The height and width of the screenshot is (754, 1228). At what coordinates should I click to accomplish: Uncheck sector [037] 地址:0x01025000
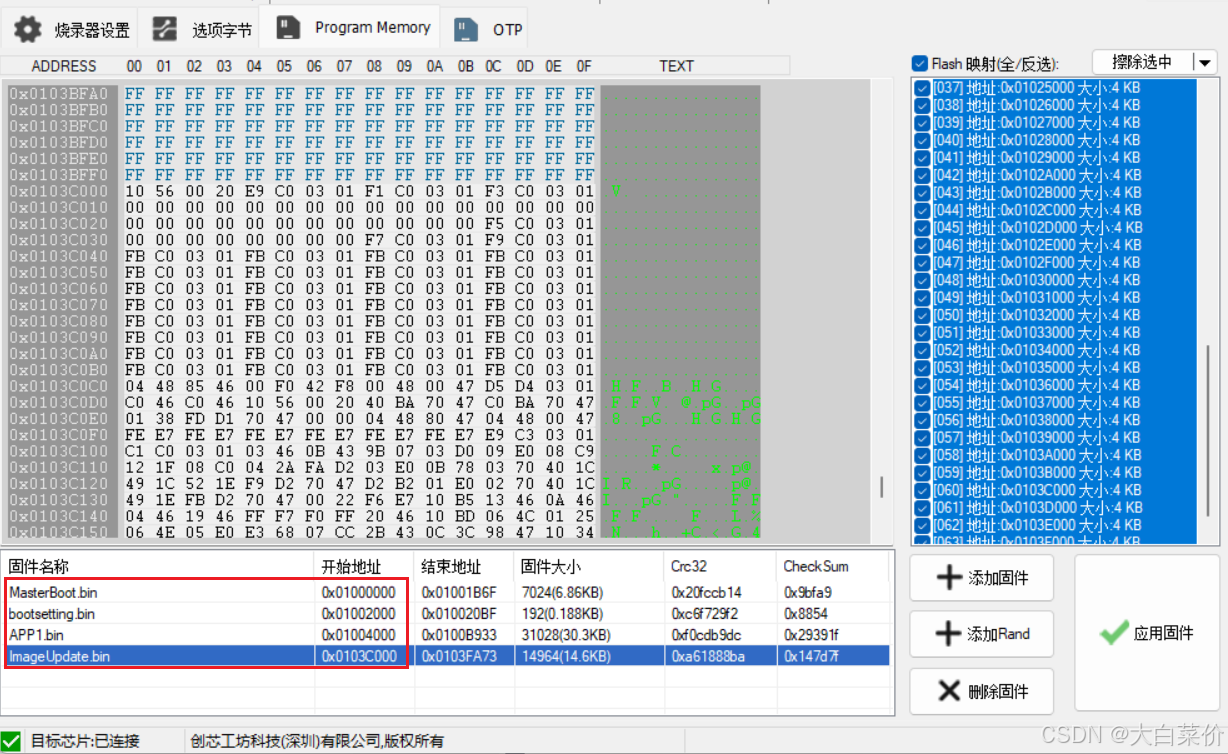pyautogui.click(x=922, y=88)
